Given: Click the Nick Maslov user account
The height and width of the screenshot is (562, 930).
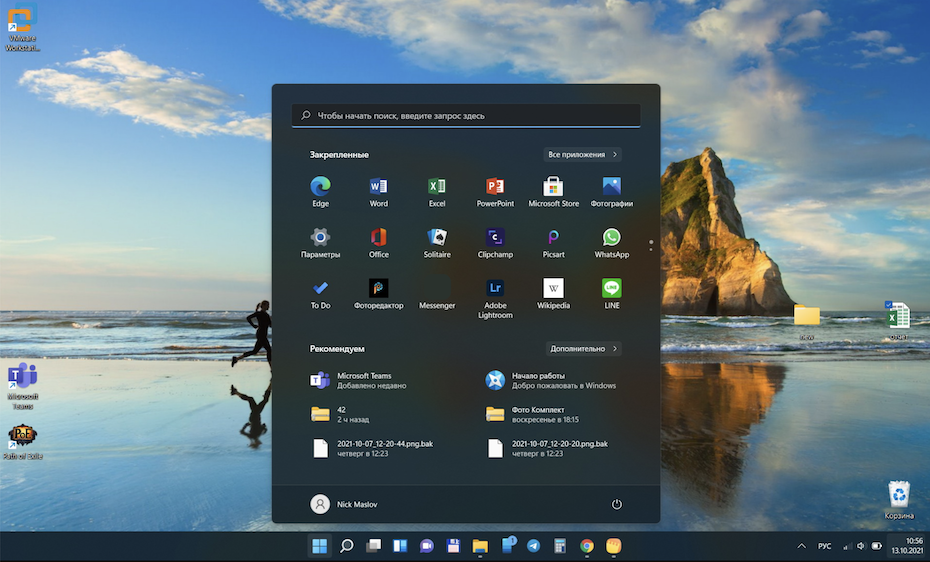Looking at the screenshot, I should tap(344, 504).
